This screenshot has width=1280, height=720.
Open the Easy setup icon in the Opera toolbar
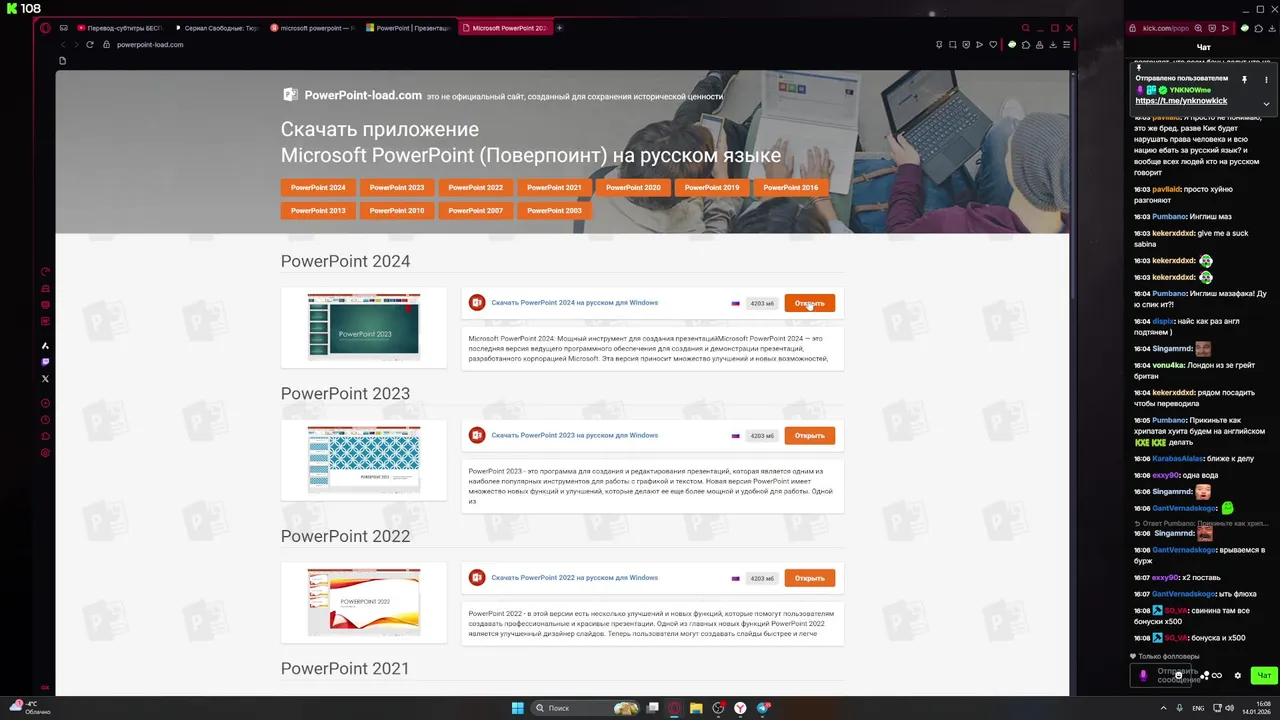pyautogui.click(x=1066, y=45)
